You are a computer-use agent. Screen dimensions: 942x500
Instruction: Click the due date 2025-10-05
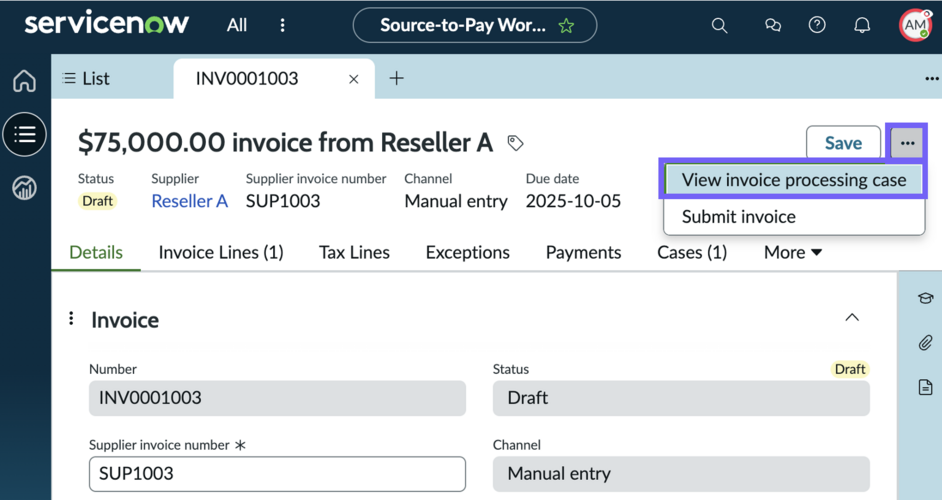(573, 201)
